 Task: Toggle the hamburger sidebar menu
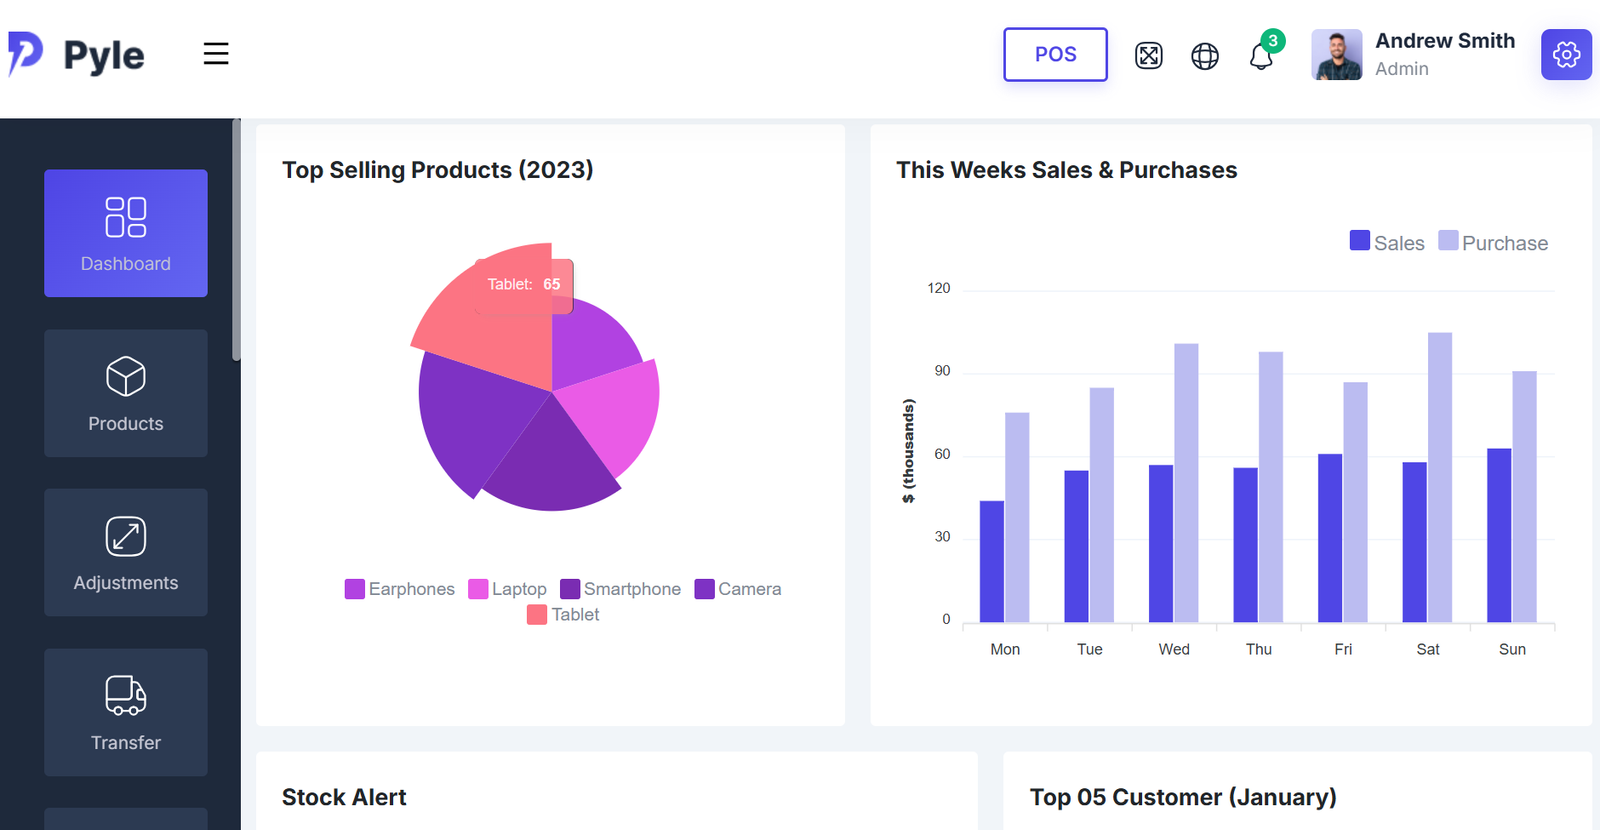pos(216,54)
